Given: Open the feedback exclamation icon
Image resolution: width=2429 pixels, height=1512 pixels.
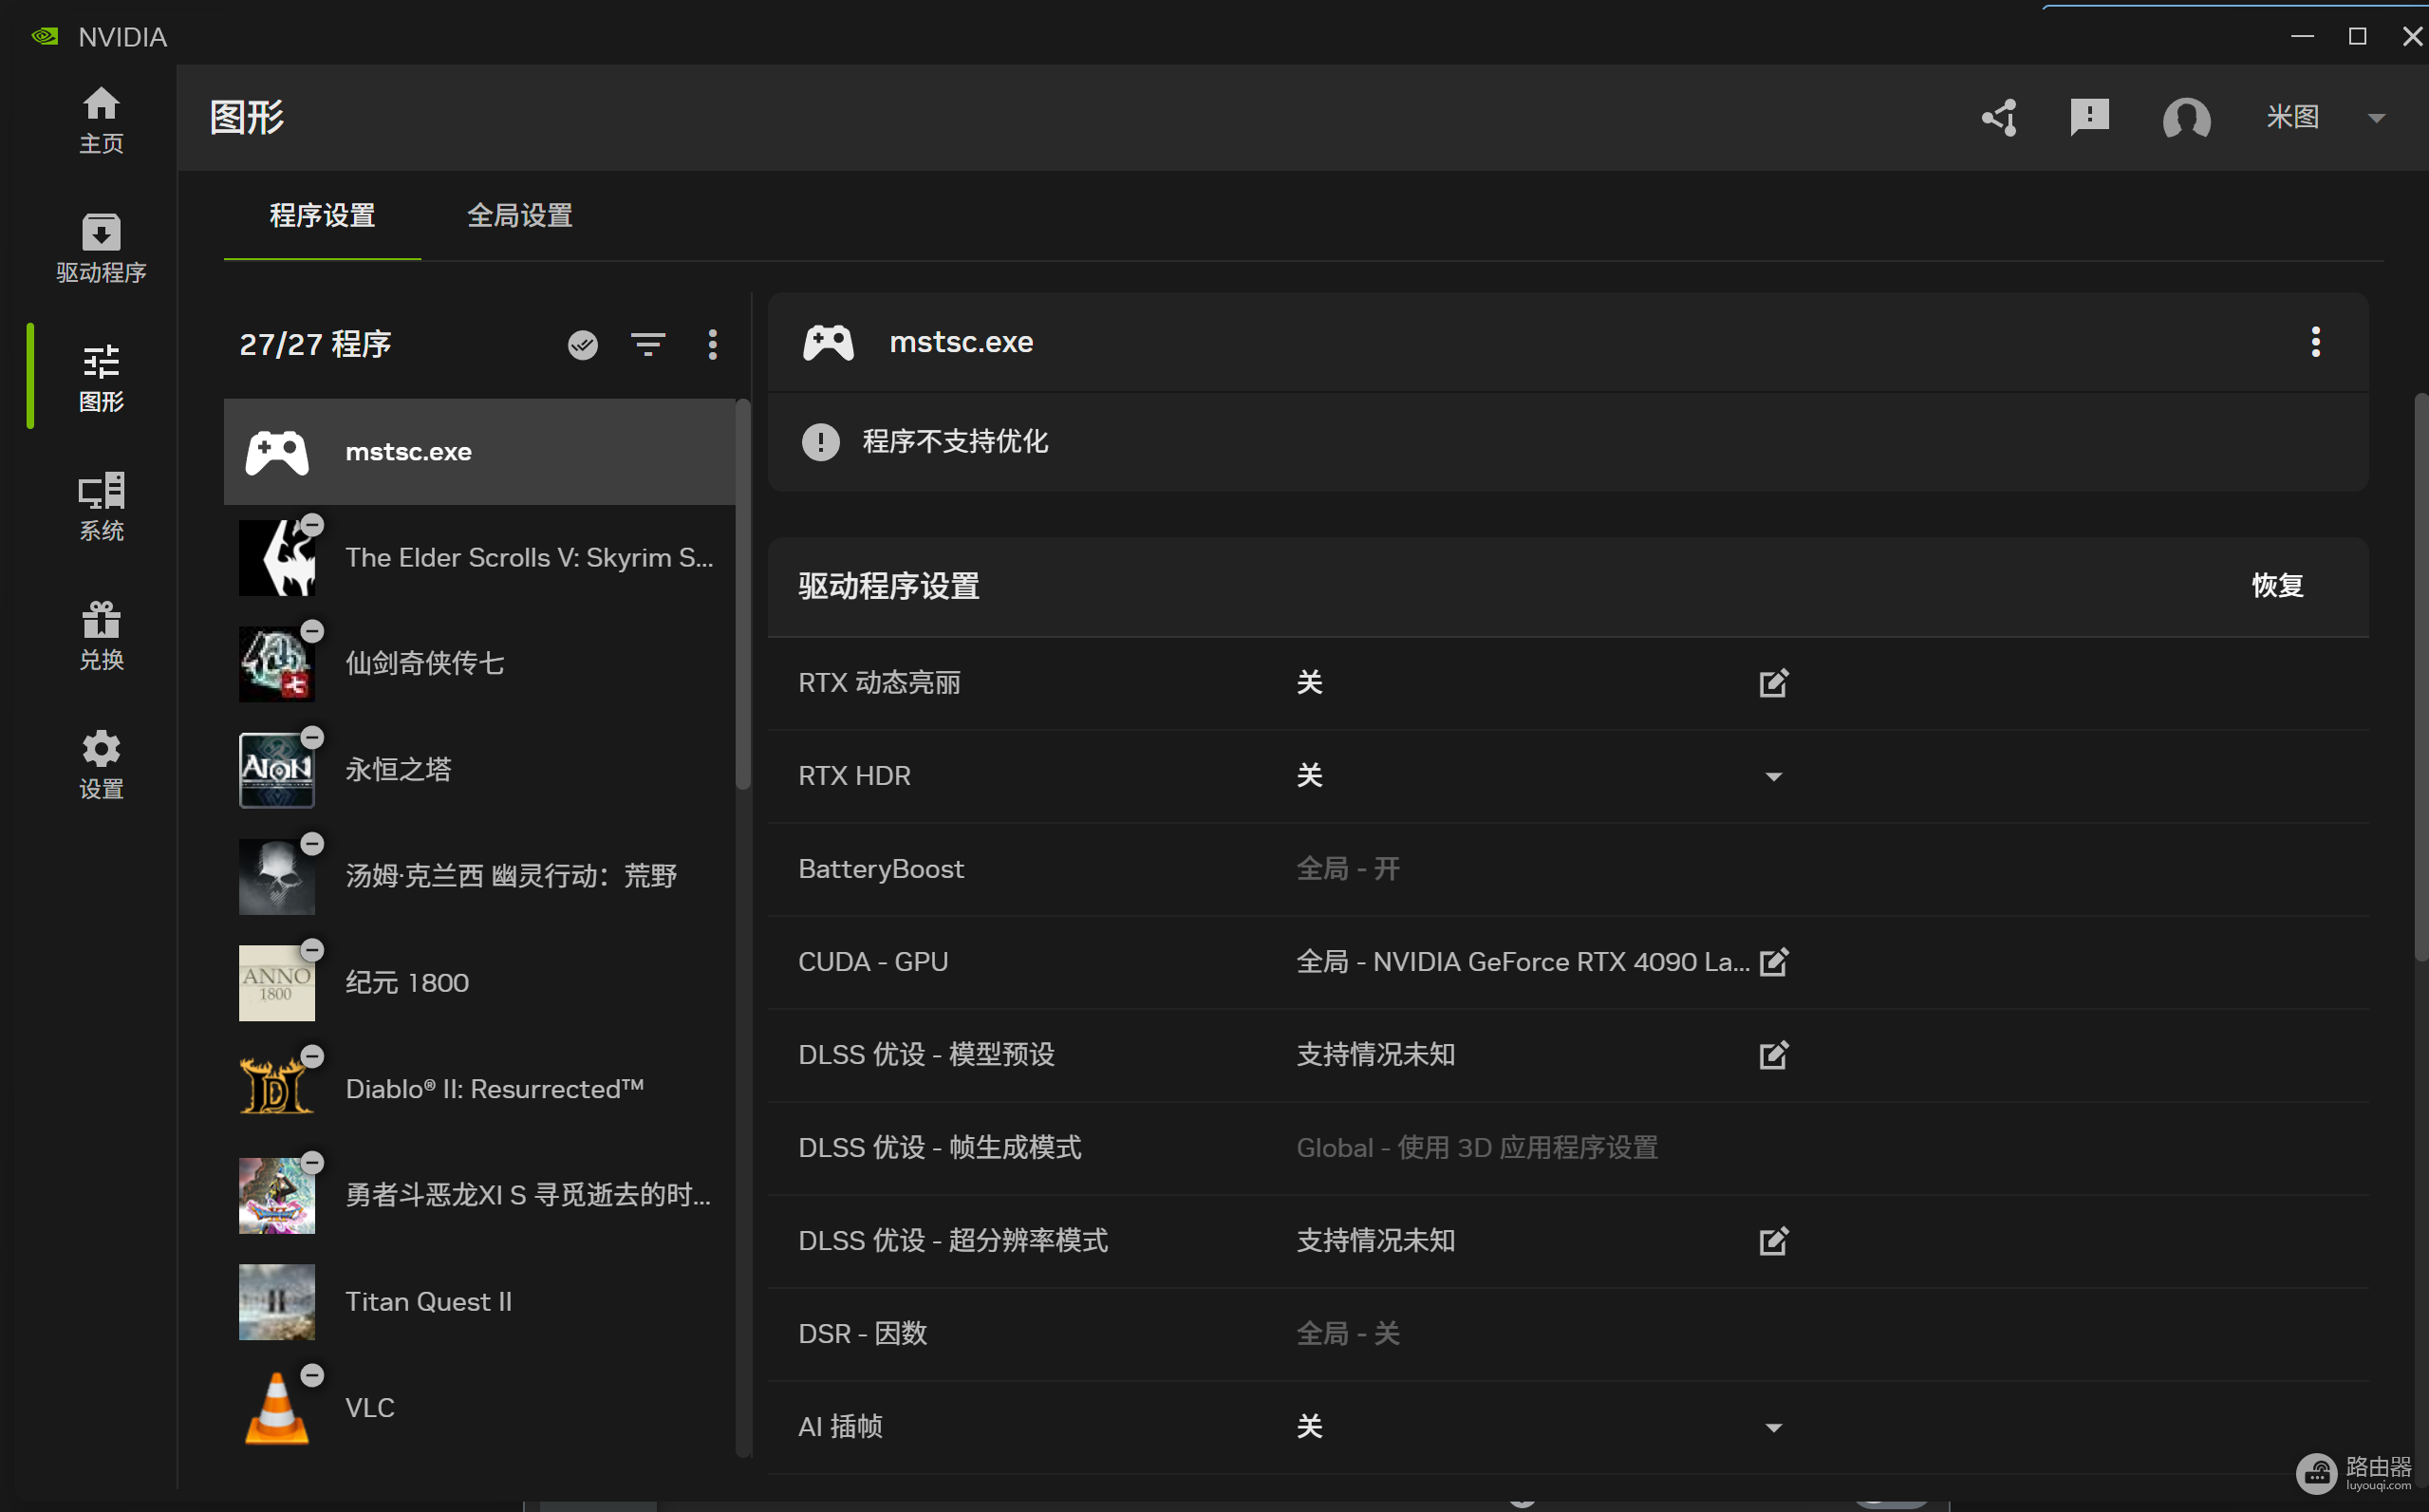Looking at the screenshot, I should [x=2089, y=117].
